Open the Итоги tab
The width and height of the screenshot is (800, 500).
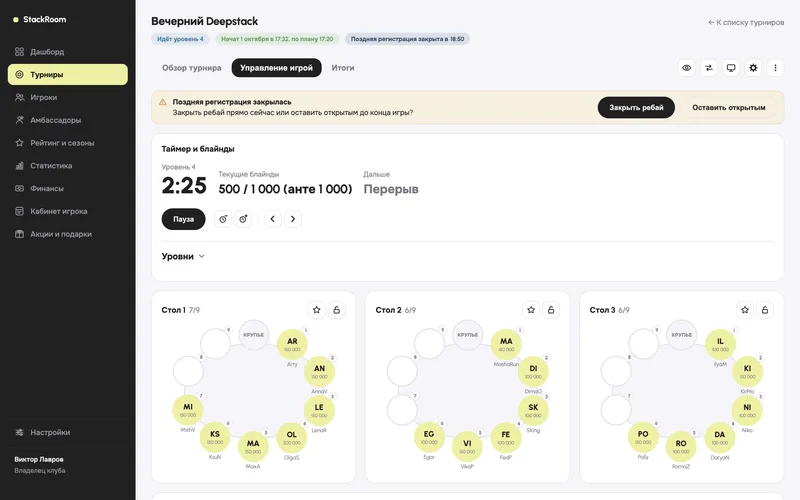click(x=343, y=68)
